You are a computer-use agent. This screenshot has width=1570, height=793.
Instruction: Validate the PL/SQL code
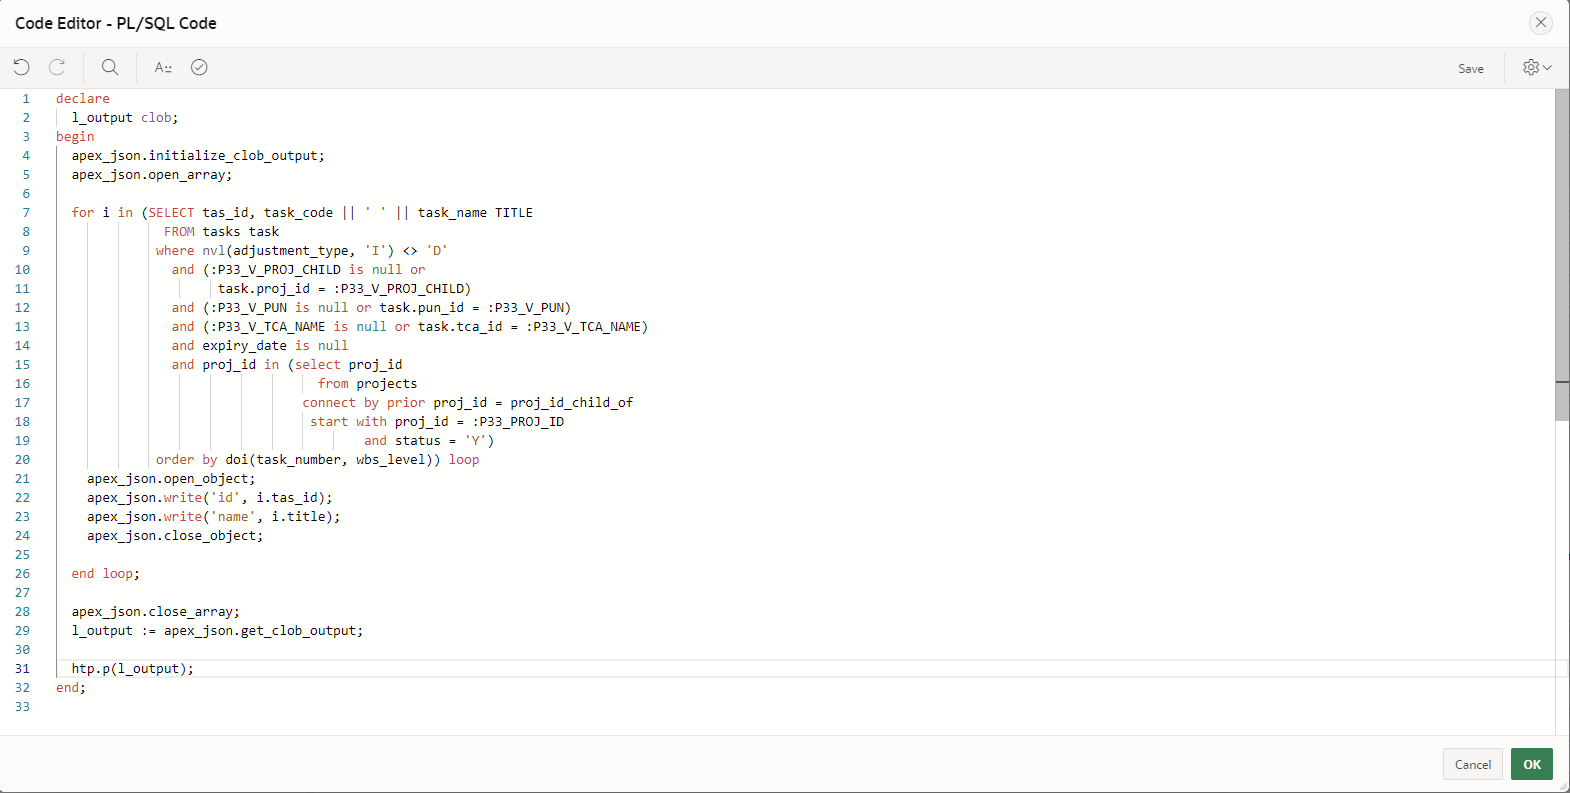pos(199,67)
